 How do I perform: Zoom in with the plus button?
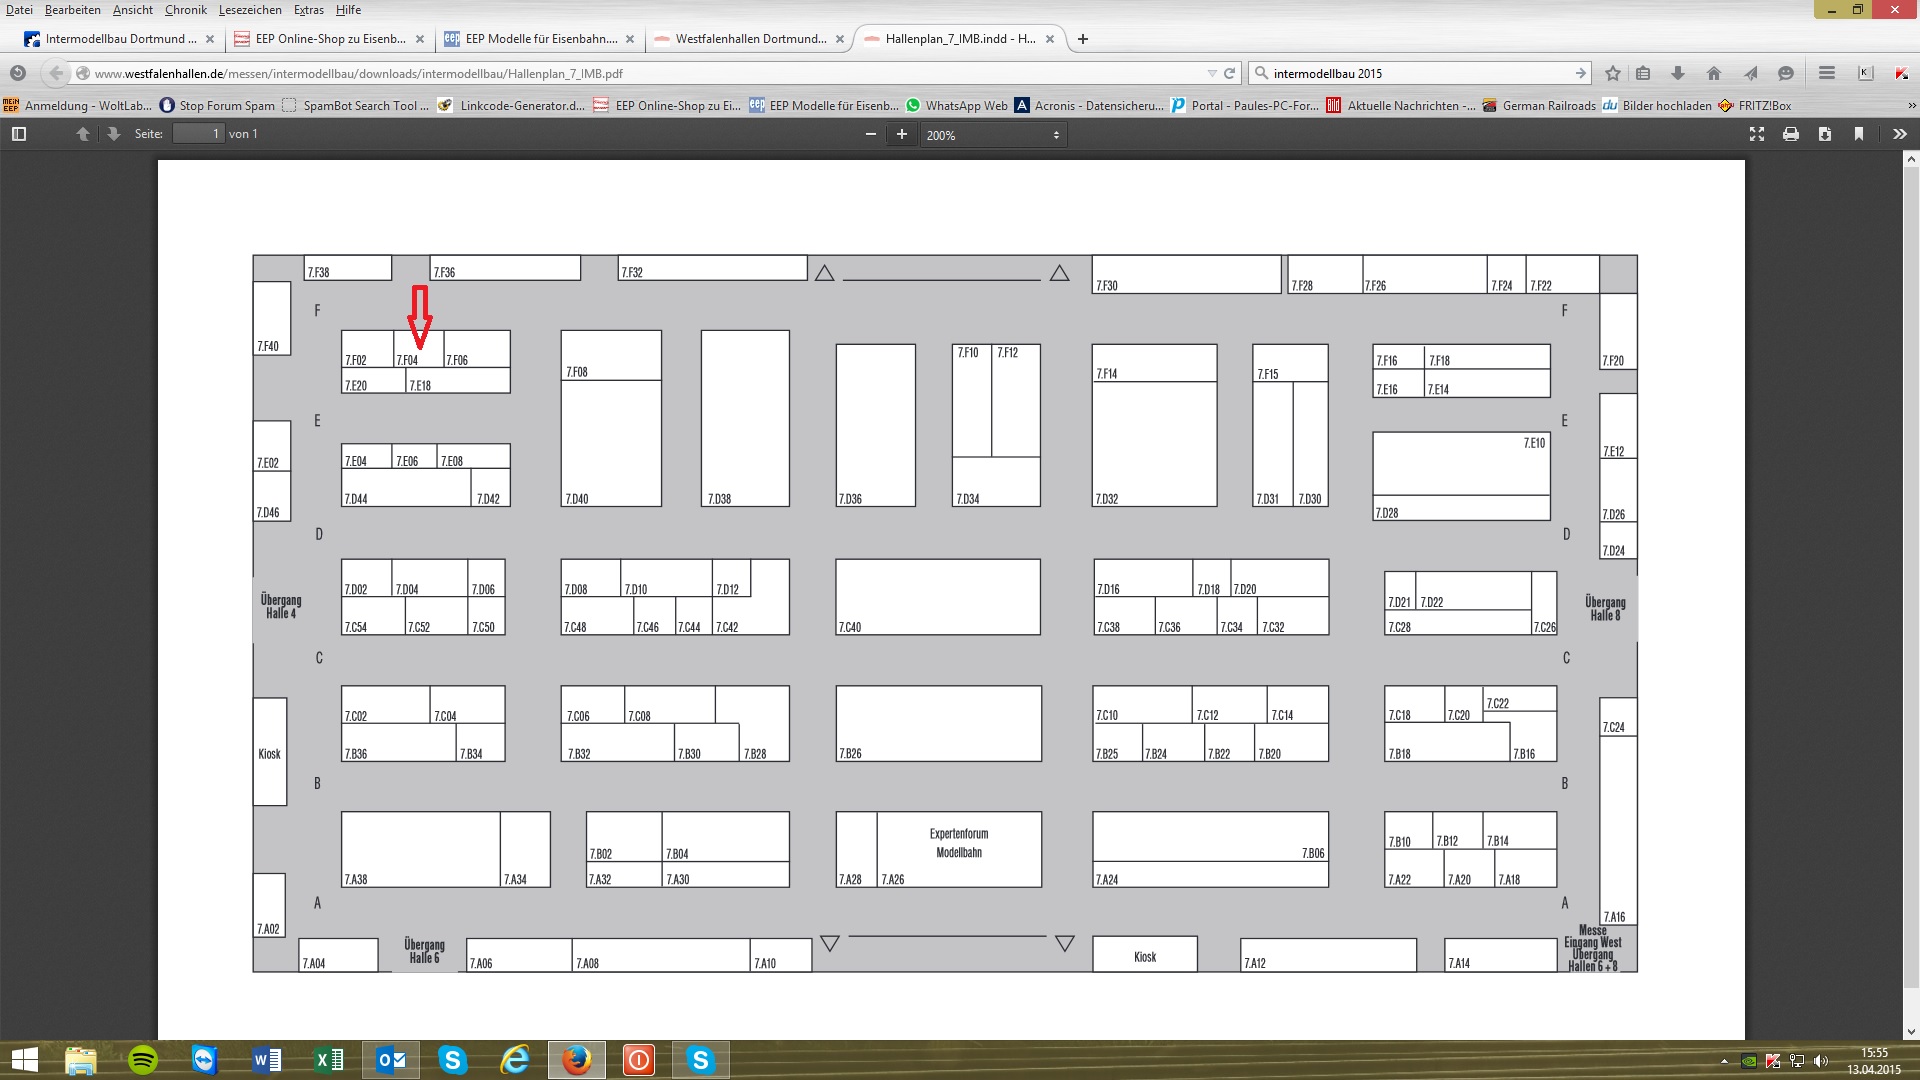coord(902,134)
